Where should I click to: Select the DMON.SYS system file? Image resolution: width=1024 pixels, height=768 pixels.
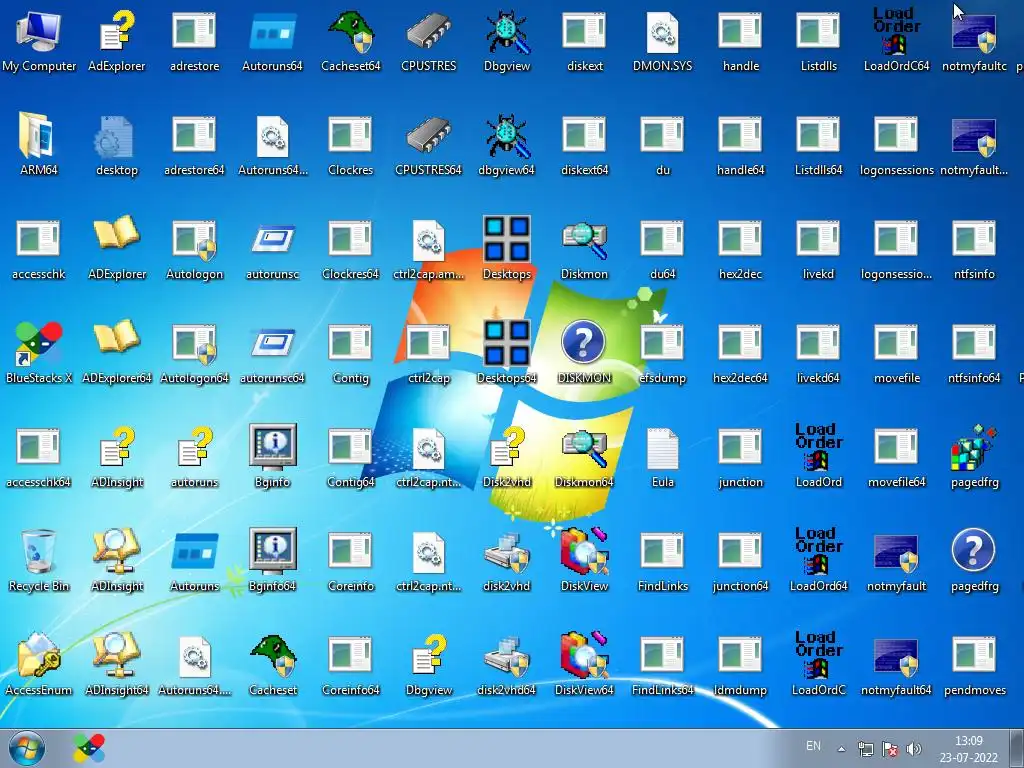662,40
